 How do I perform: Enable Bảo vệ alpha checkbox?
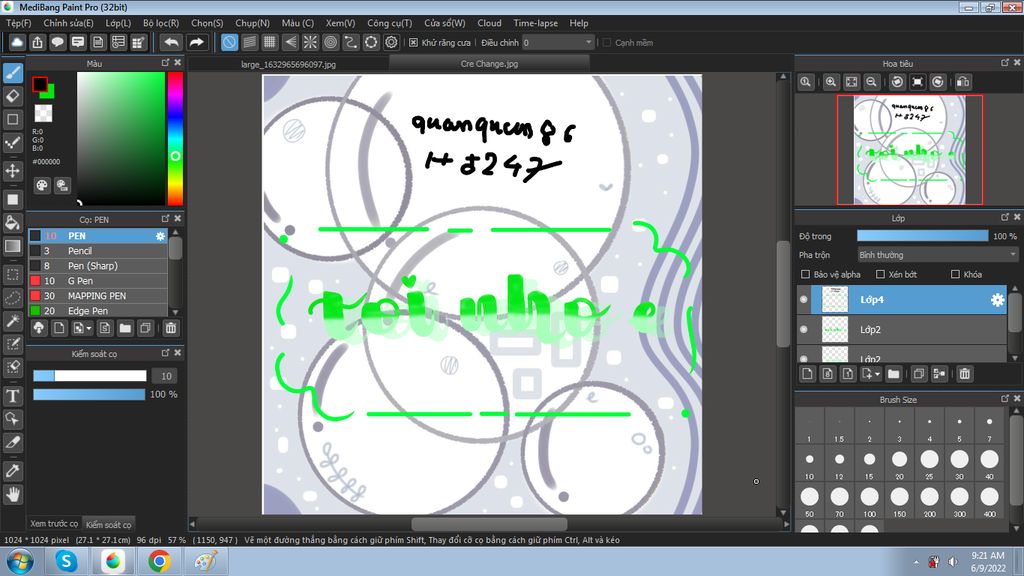[x=805, y=274]
